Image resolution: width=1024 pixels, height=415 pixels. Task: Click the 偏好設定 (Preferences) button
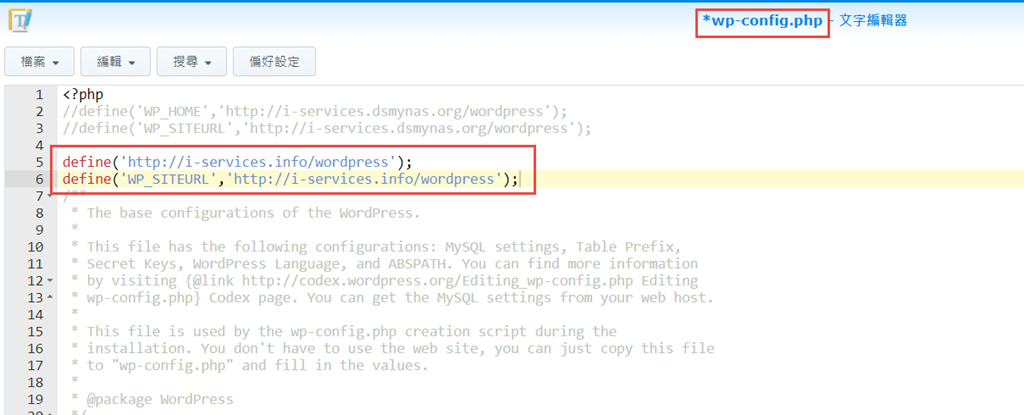(x=274, y=62)
